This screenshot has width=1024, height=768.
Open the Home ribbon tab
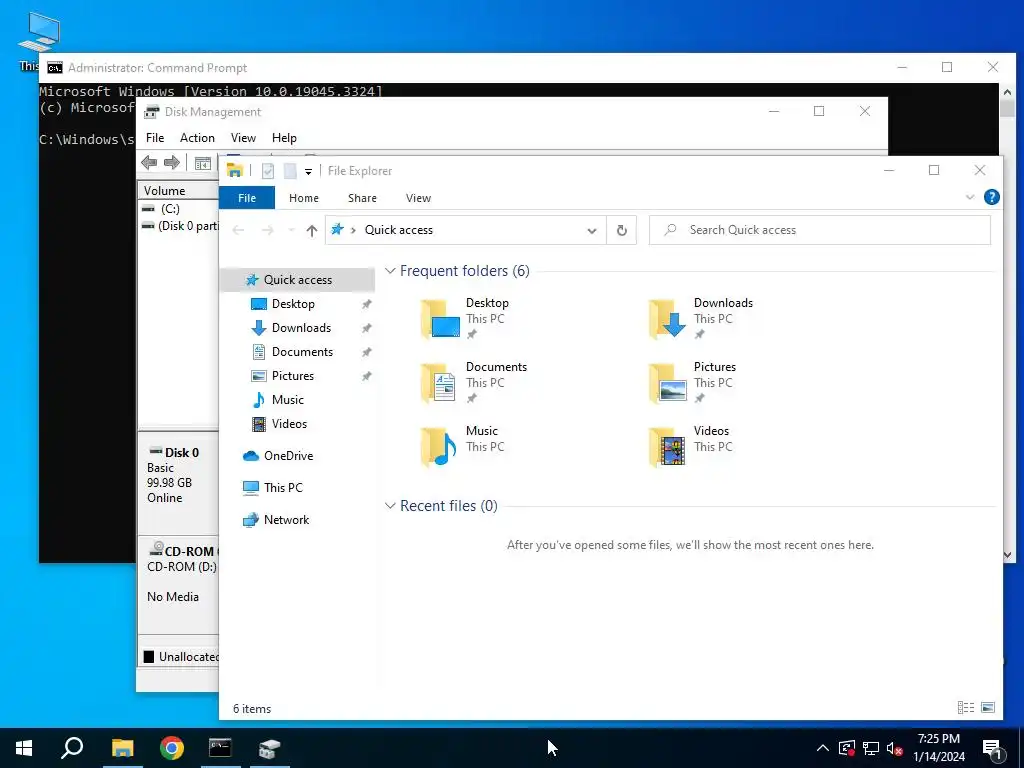(304, 198)
